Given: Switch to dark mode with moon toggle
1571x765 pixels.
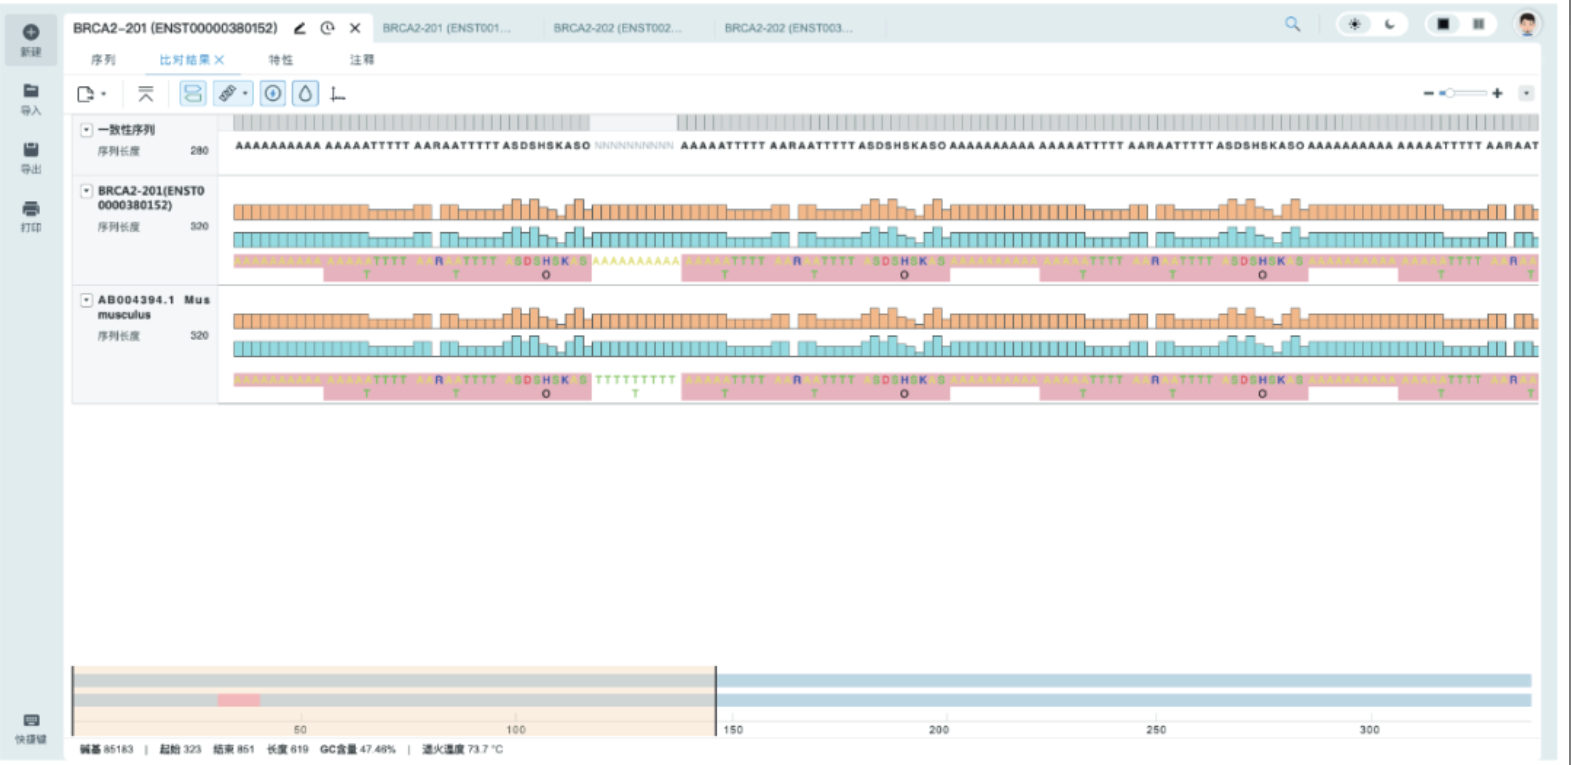Looking at the screenshot, I should pos(1389,24).
